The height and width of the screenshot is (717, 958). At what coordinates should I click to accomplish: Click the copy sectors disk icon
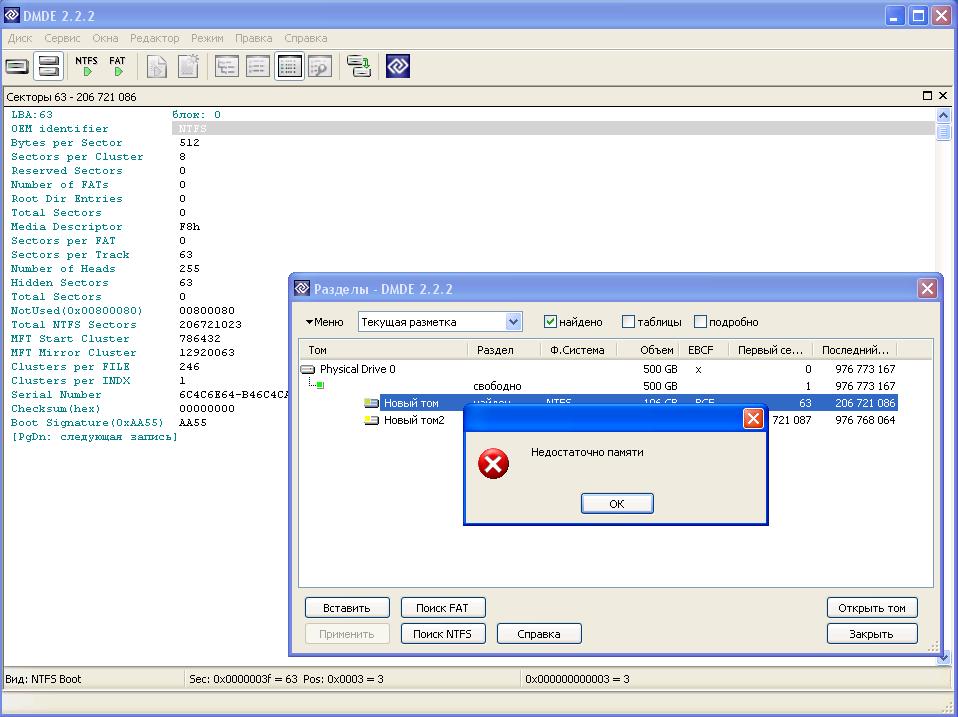pyautogui.click(x=359, y=67)
